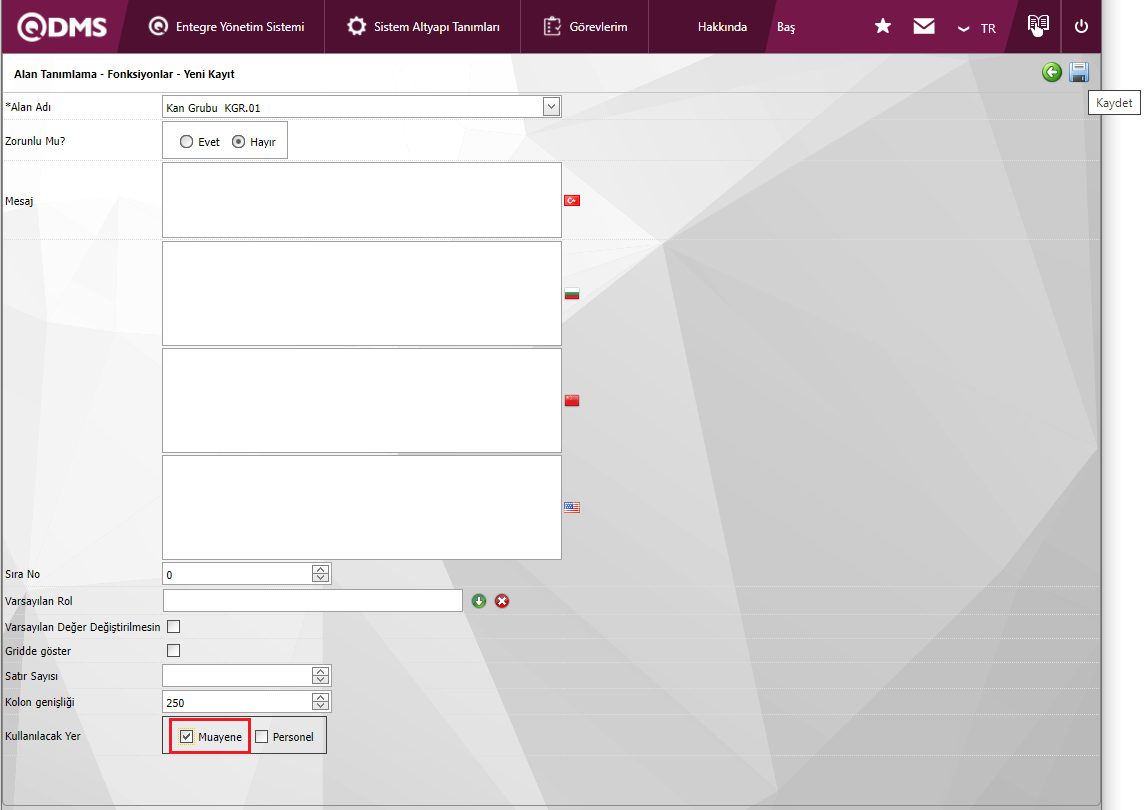Viewport: 1144px width, 810px height.
Task: Select Hayır for Zorunlu Mu
Action: 239,142
